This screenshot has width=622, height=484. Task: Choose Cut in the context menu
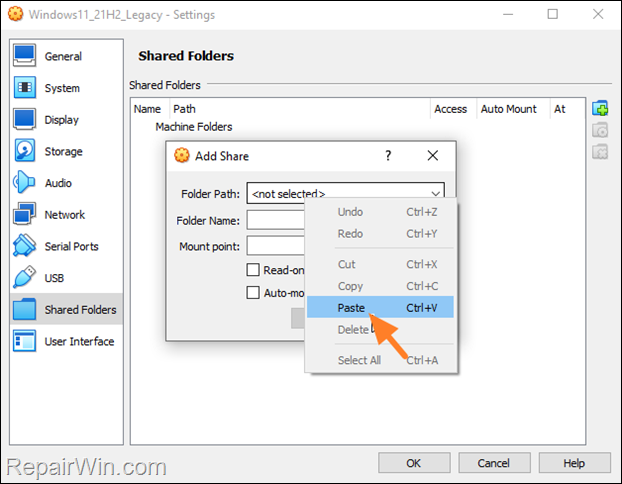pos(380,264)
